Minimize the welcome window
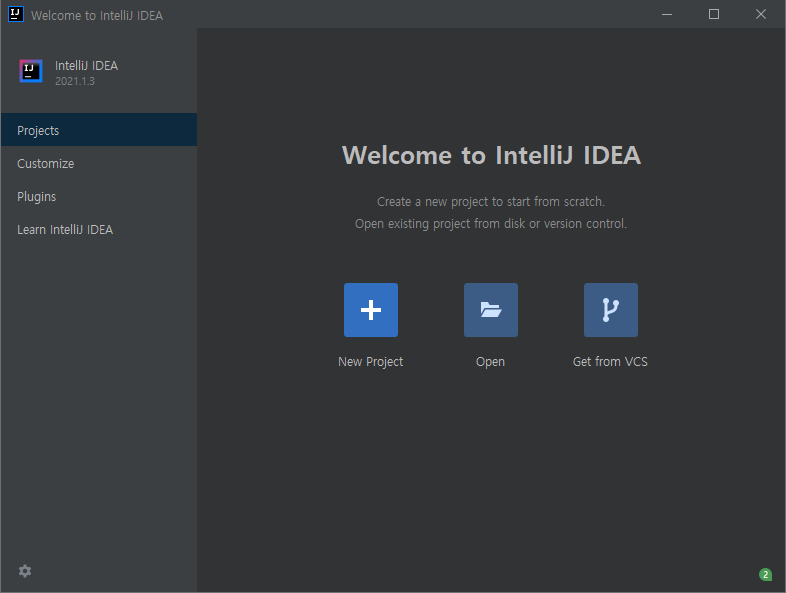Viewport: 786px width, 593px height. 667,15
